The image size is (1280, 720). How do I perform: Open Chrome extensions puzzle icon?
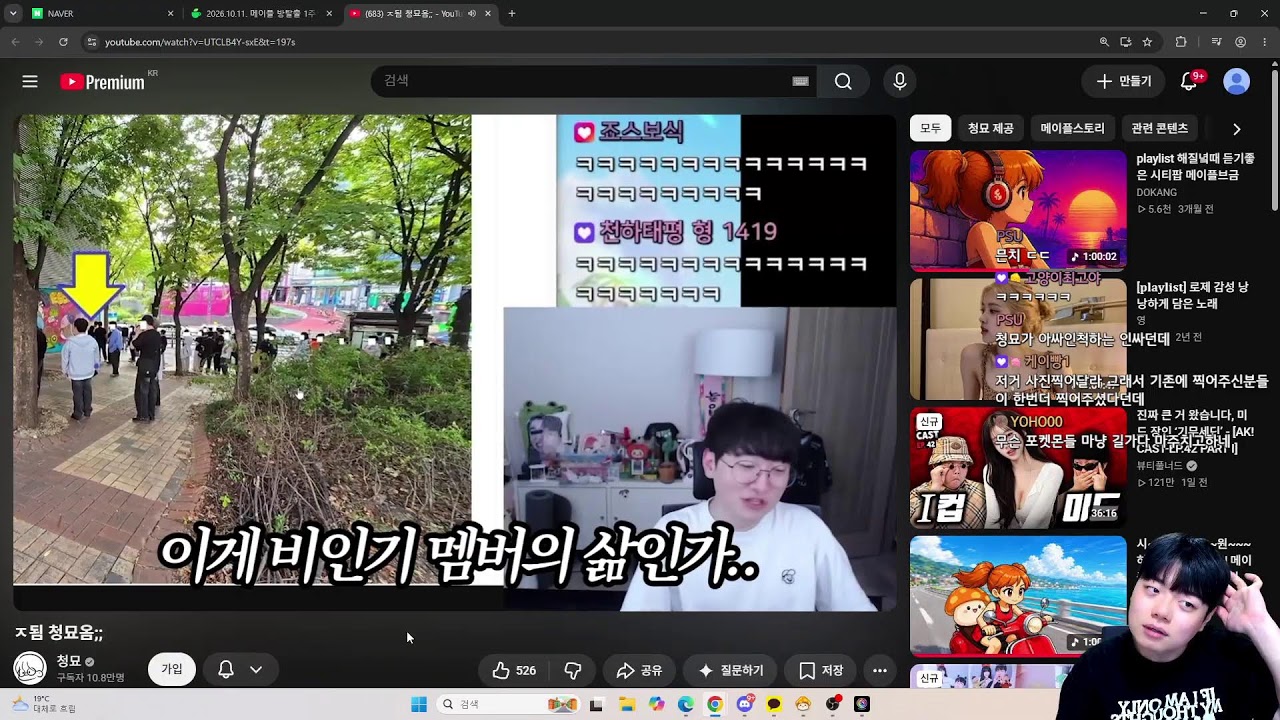[1181, 42]
